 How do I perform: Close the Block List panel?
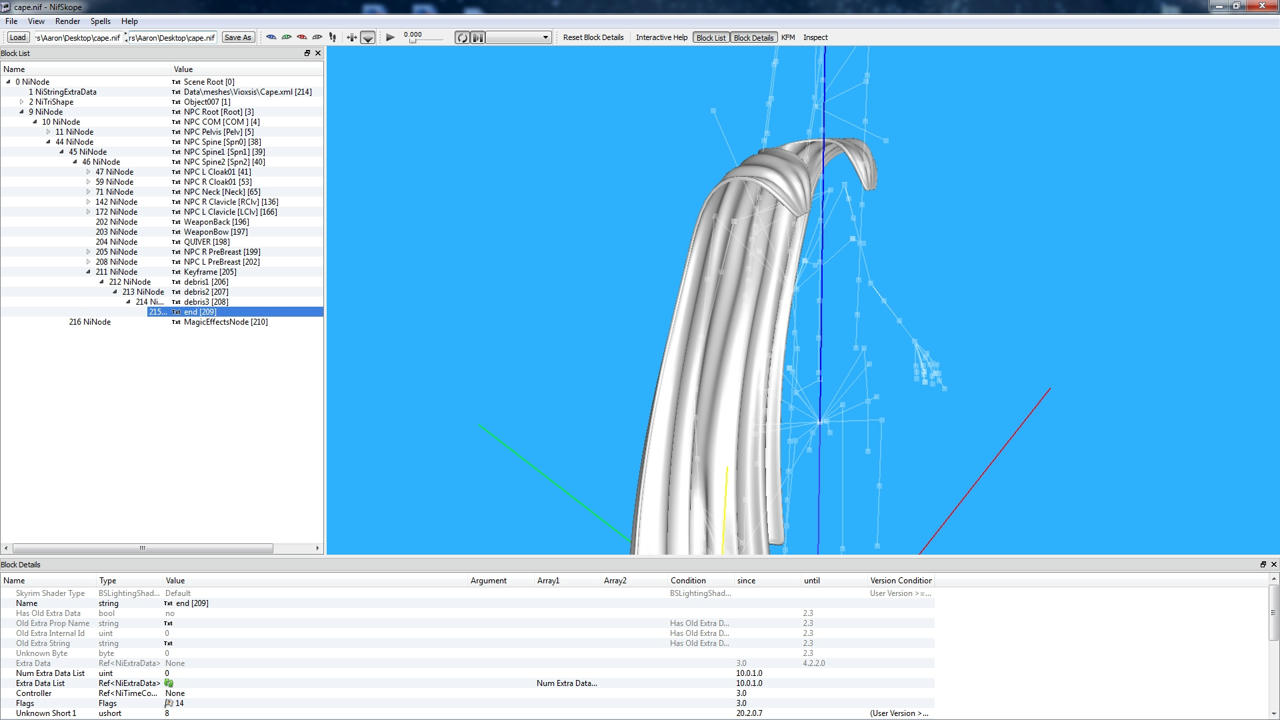click(x=318, y=53)
